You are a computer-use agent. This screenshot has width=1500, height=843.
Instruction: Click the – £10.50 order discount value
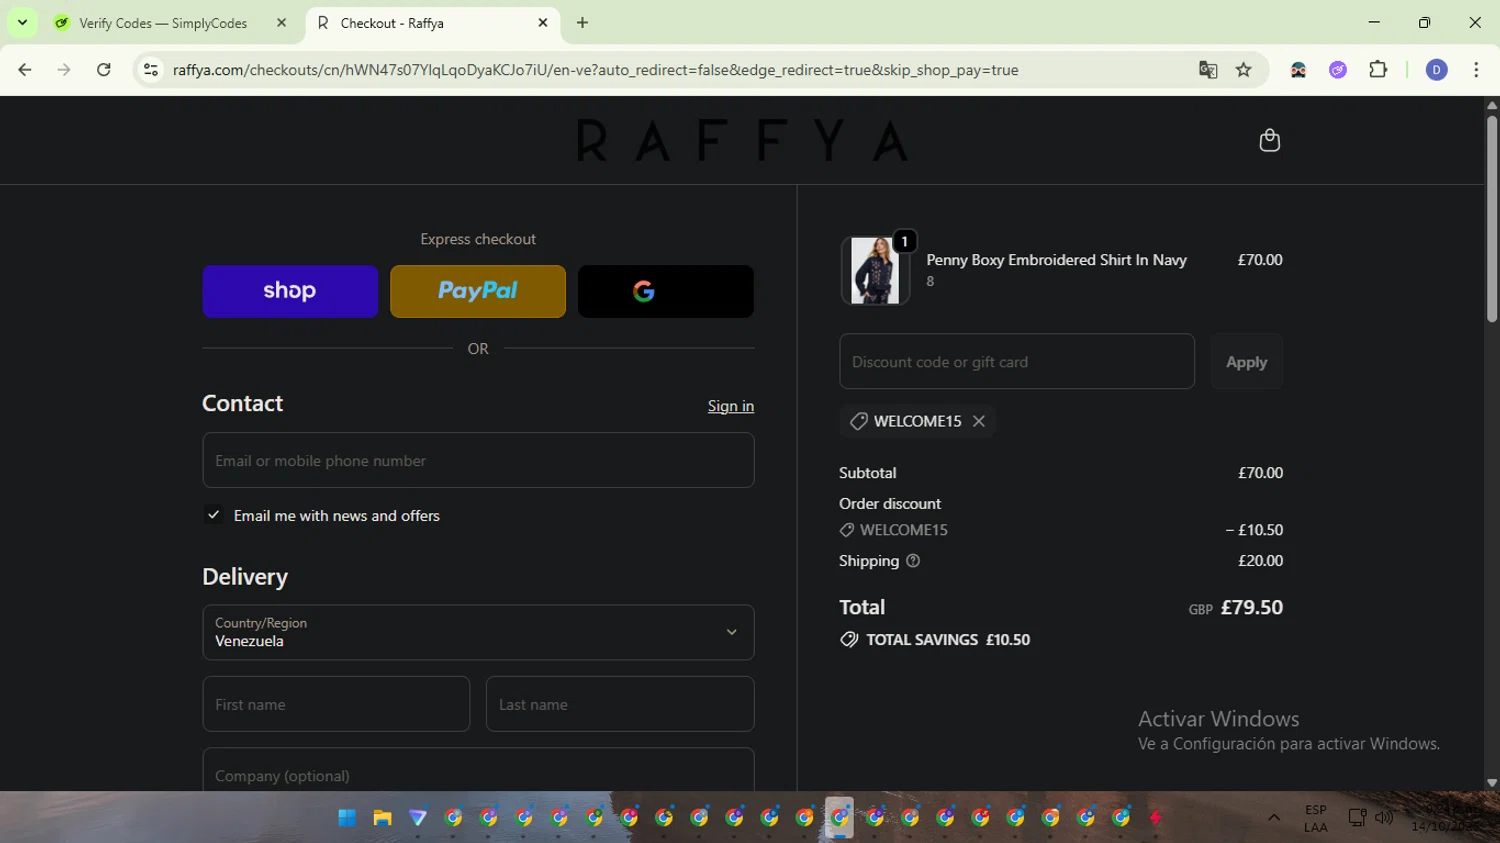coord(1254,530)
